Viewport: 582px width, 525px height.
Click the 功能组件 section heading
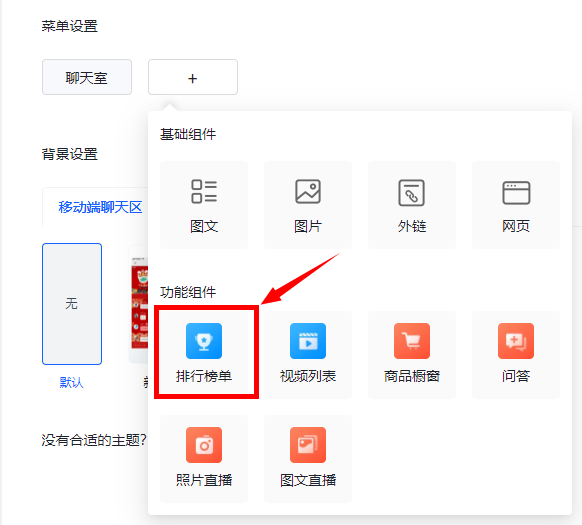(188, 292)
